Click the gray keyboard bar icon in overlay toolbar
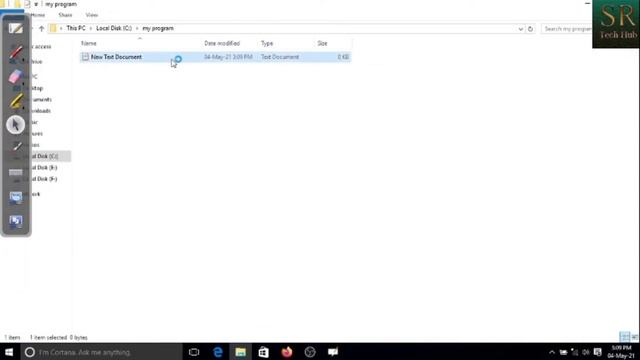Screen dimensions: 640x360 (16, 172)
